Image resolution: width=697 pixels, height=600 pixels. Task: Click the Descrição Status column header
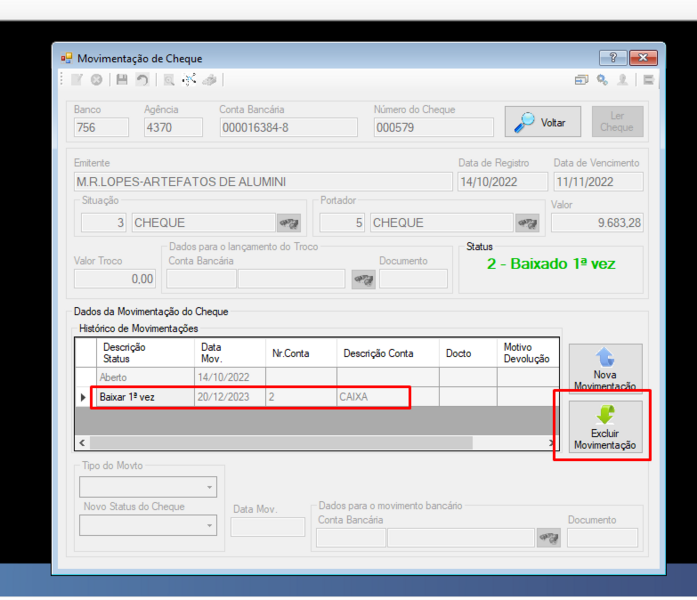pyautogui.click(x=145, y=353)
